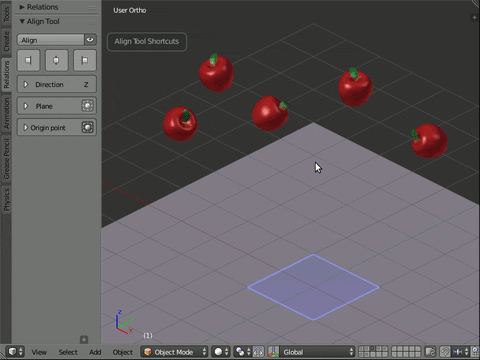This screenshot has height=360, width=480.
Task: Open the View menu
Action: [x=39, y=352]
